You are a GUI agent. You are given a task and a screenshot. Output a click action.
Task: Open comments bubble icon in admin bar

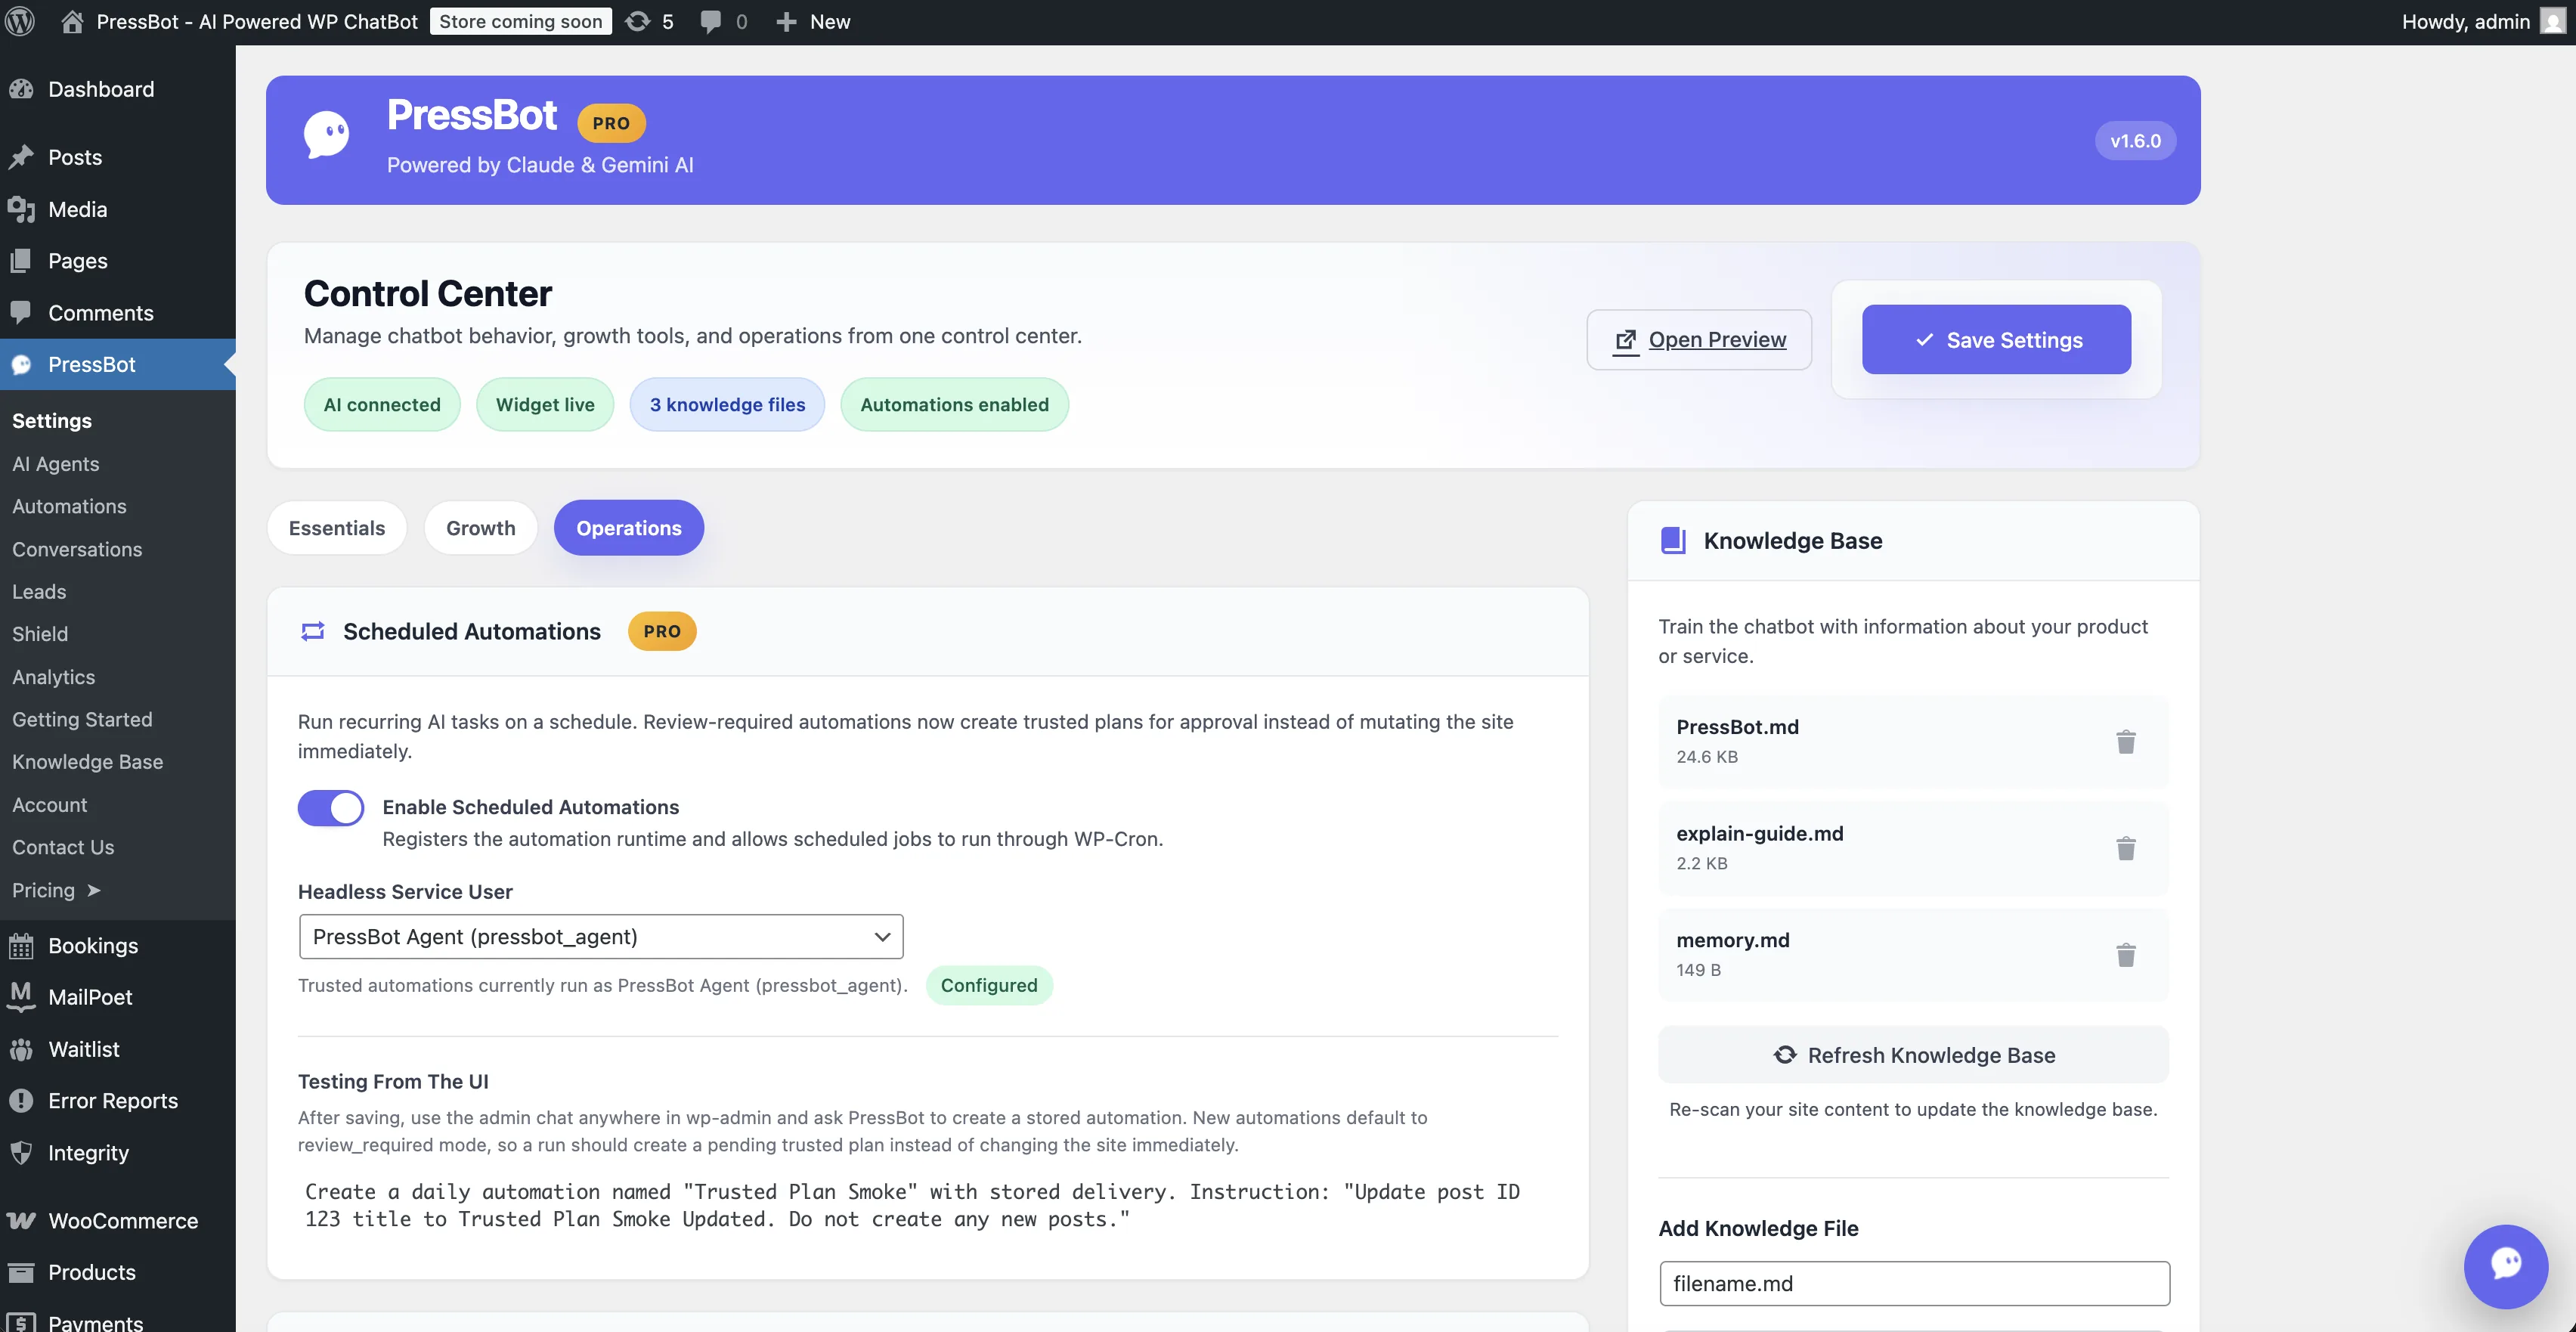pos(710,21)
